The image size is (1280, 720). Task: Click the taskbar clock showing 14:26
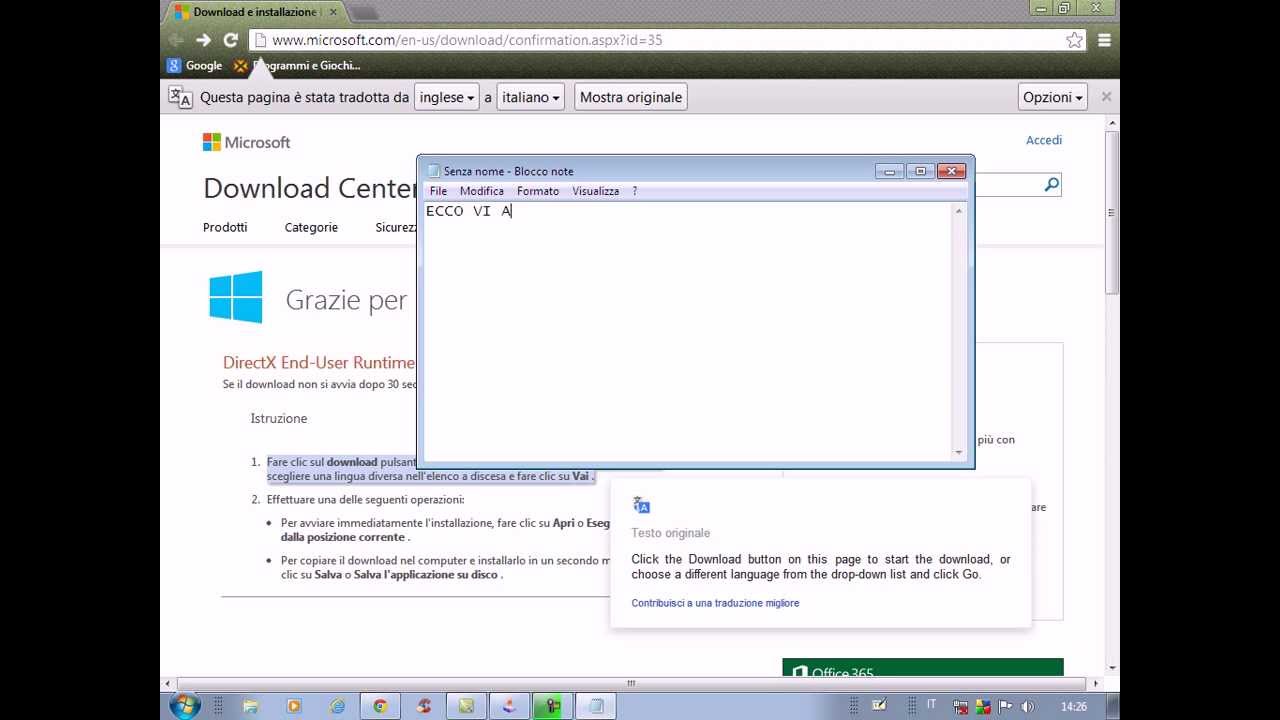tap(1073, 706)
